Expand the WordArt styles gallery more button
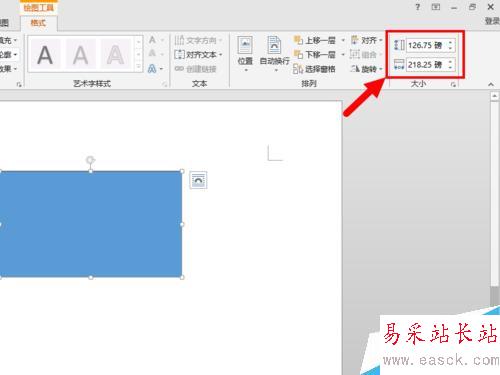This screenshot has height=375, width=500. click(139, 66)
